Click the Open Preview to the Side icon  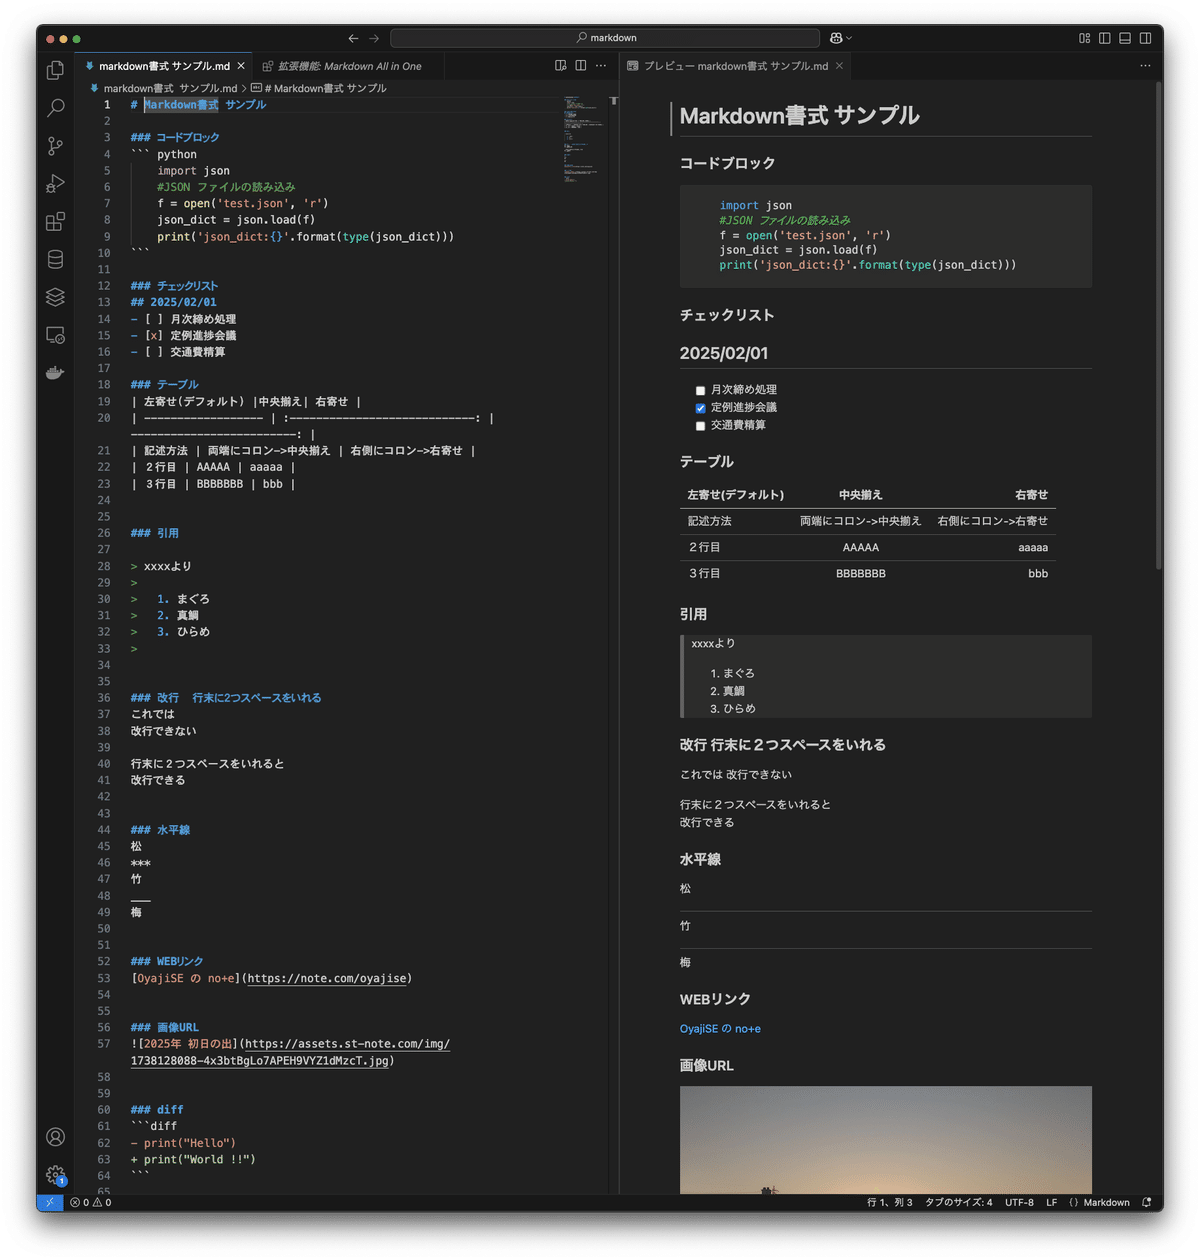click(x=559, y=64)
